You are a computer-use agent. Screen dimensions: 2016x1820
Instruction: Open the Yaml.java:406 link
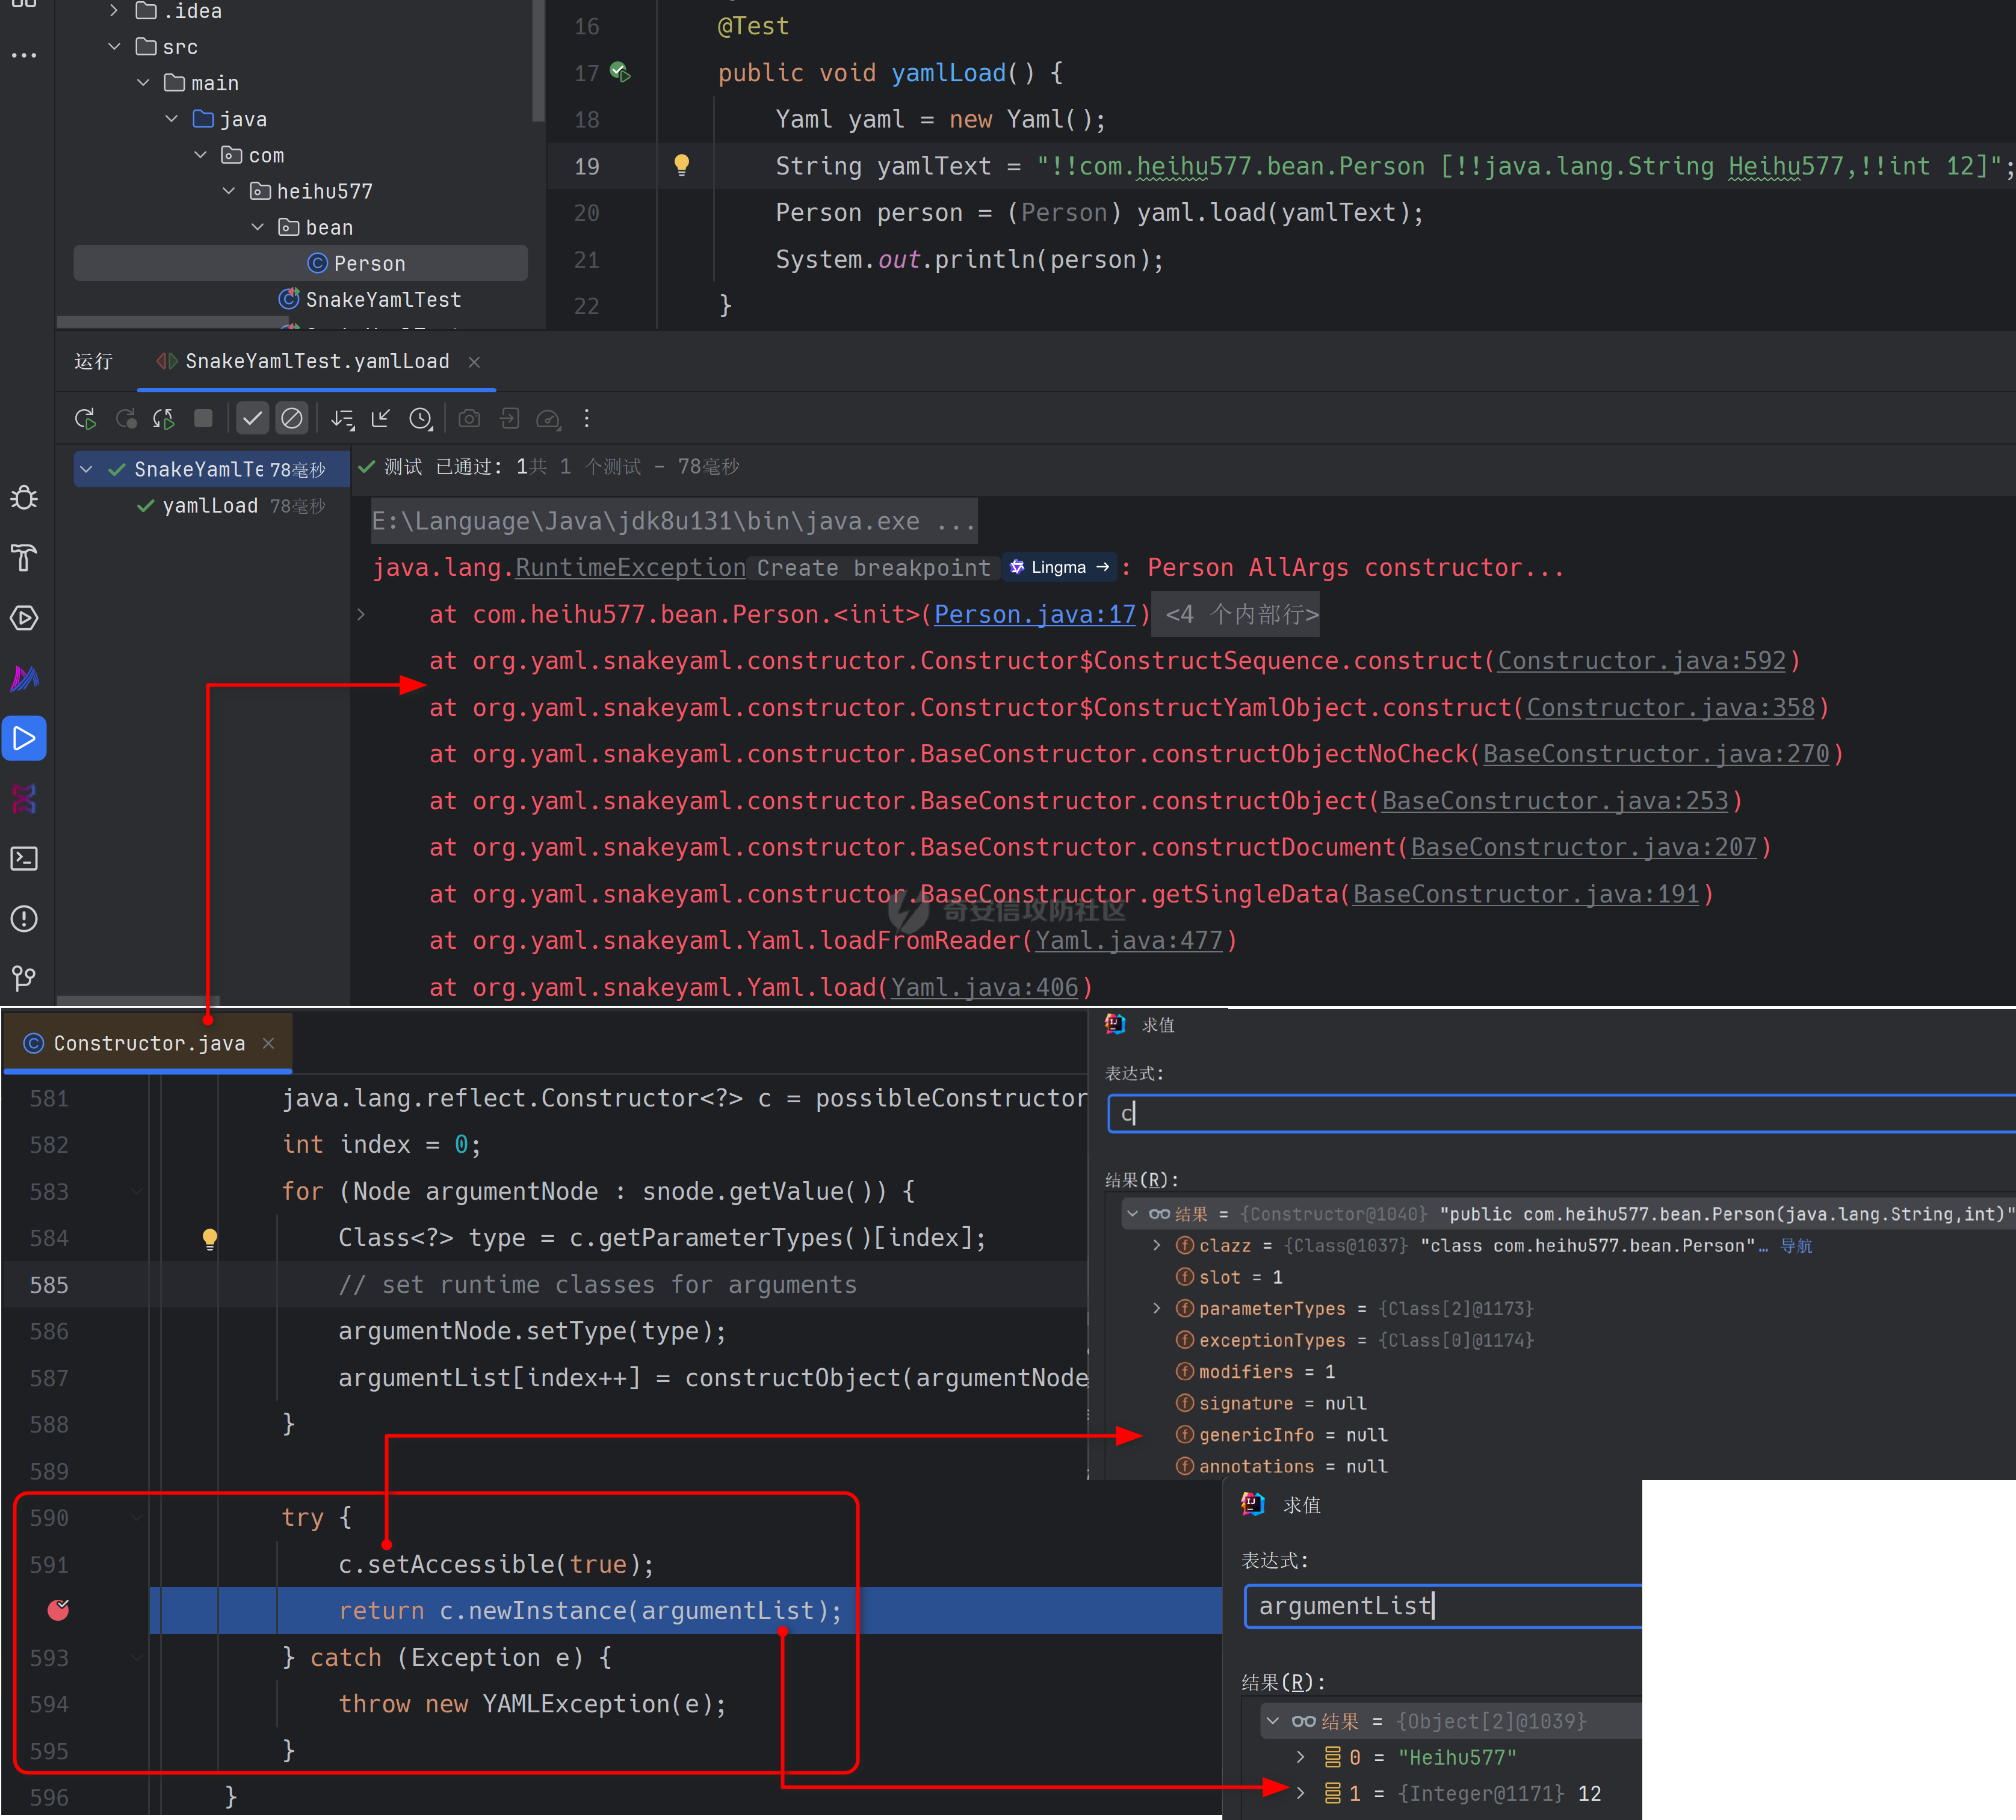tap(985, 987)
